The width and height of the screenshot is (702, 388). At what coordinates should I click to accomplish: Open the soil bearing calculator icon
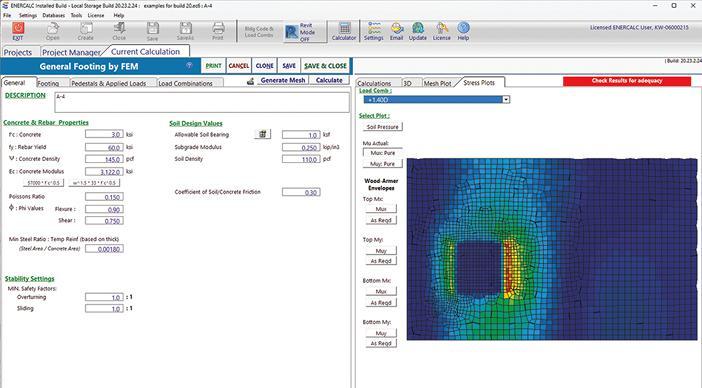[x=262, y=134]
